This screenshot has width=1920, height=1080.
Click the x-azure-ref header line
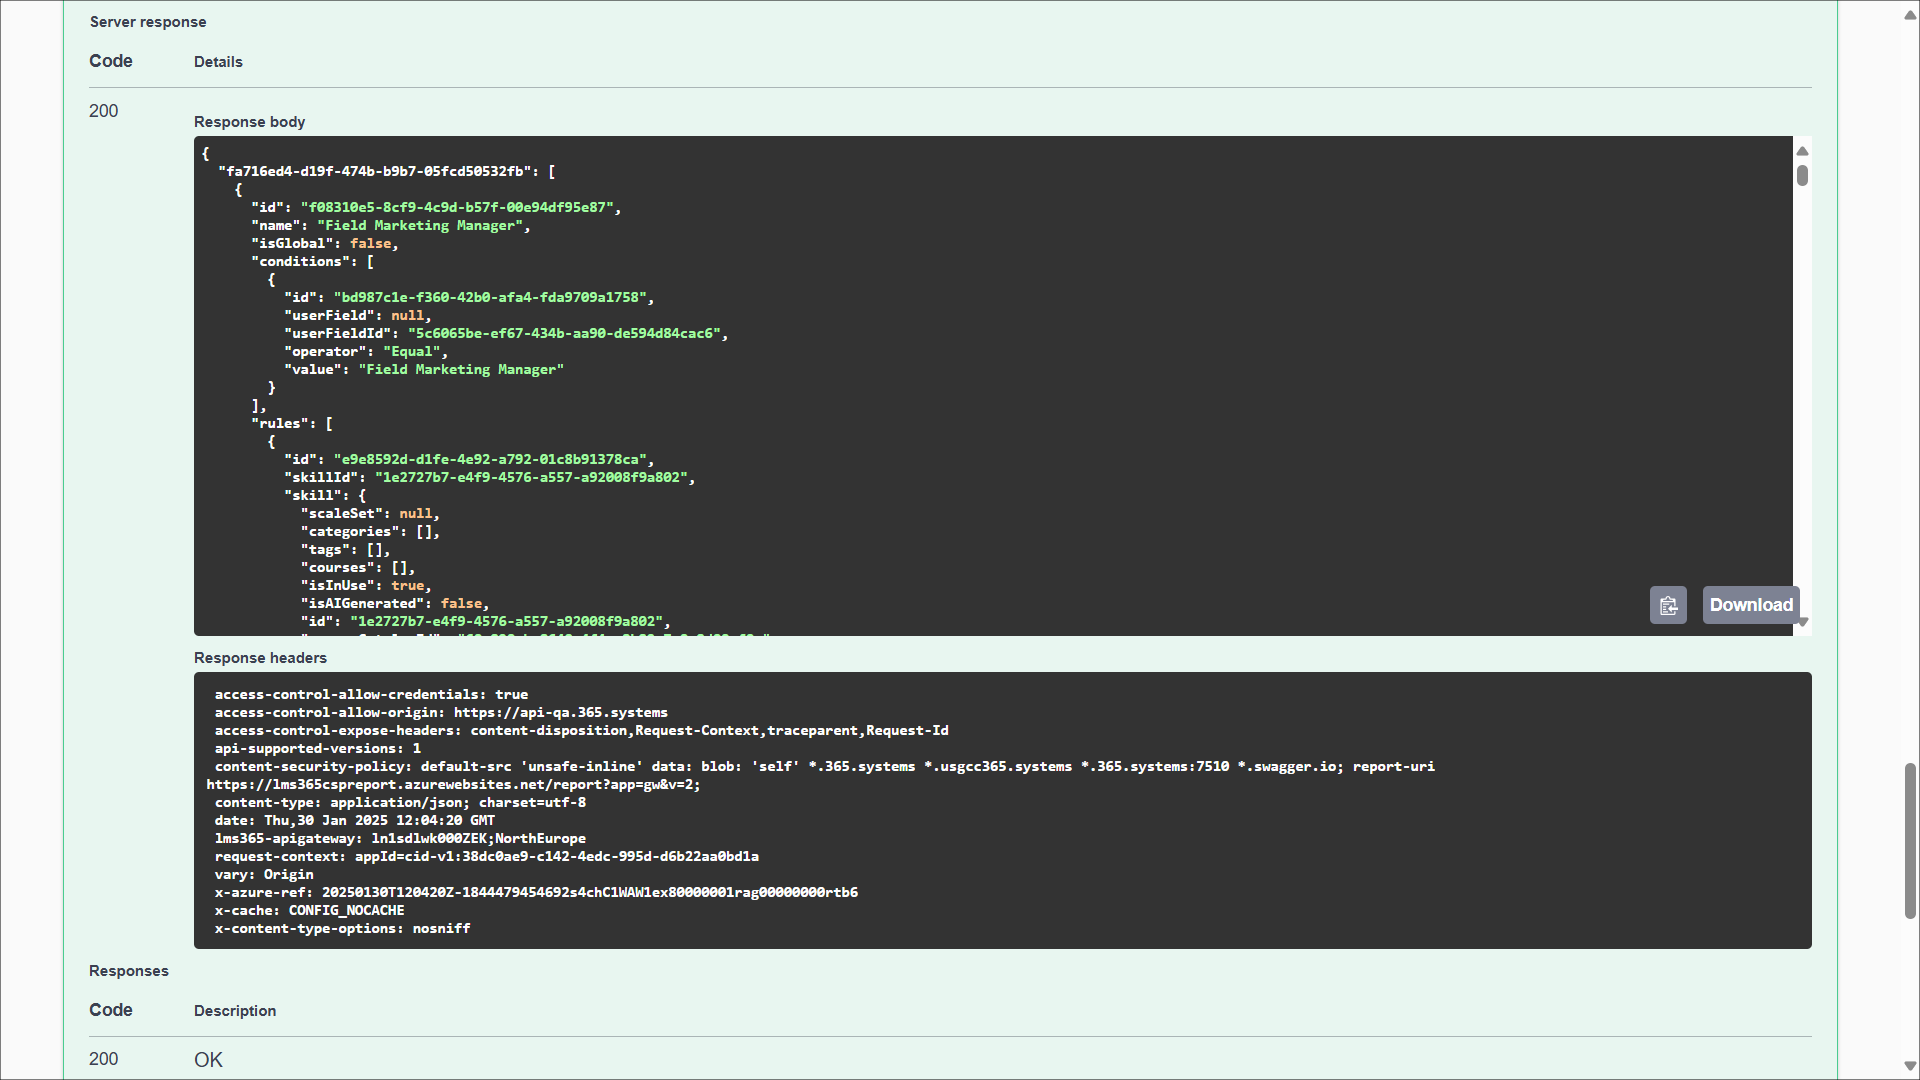coord(536,893)
